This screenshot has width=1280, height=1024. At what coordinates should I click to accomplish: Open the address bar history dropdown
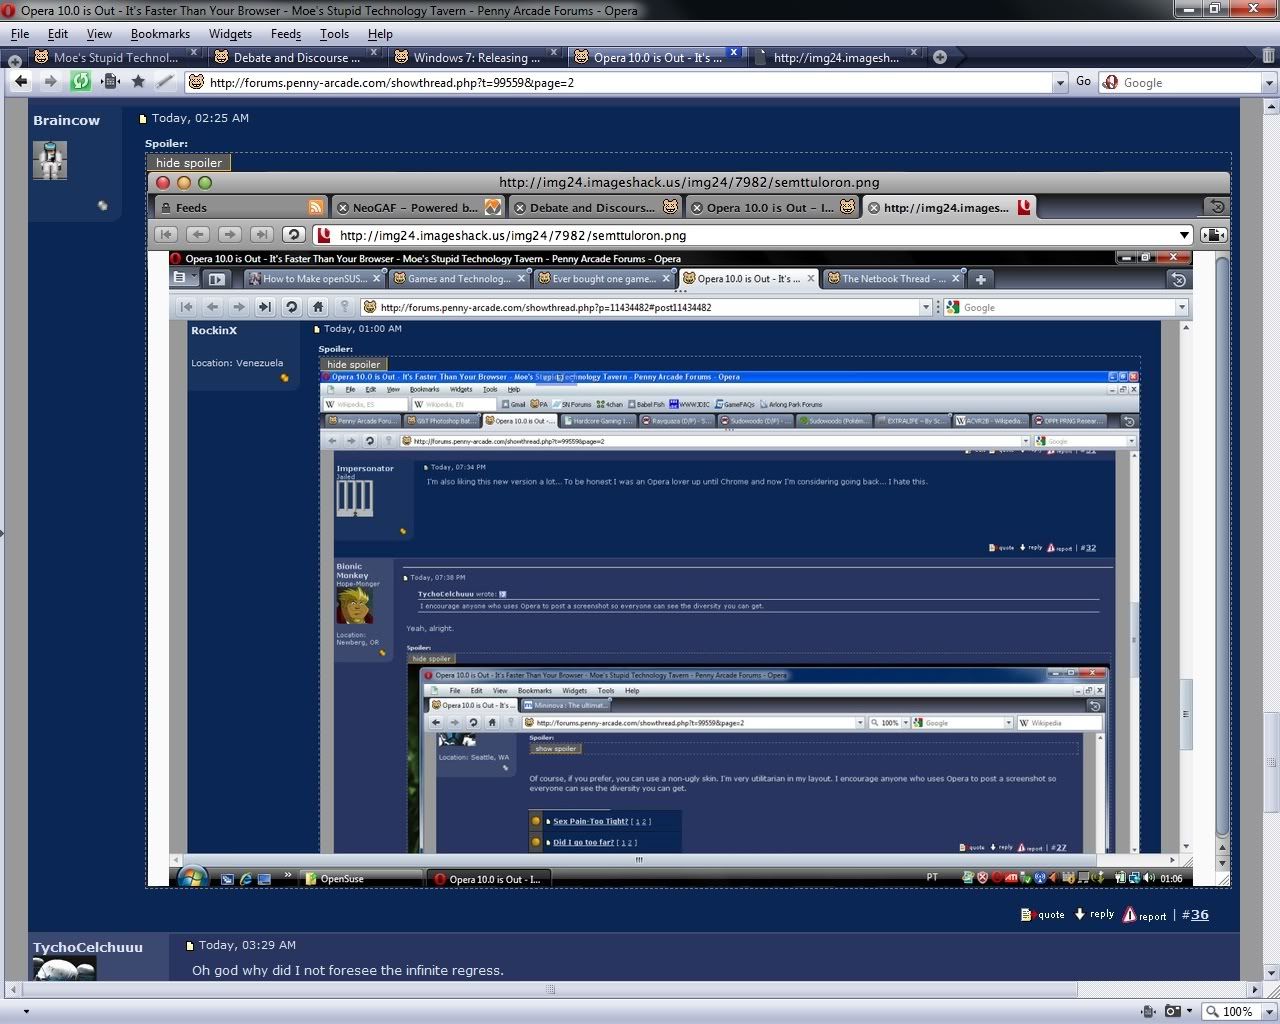pos(1060,83)
